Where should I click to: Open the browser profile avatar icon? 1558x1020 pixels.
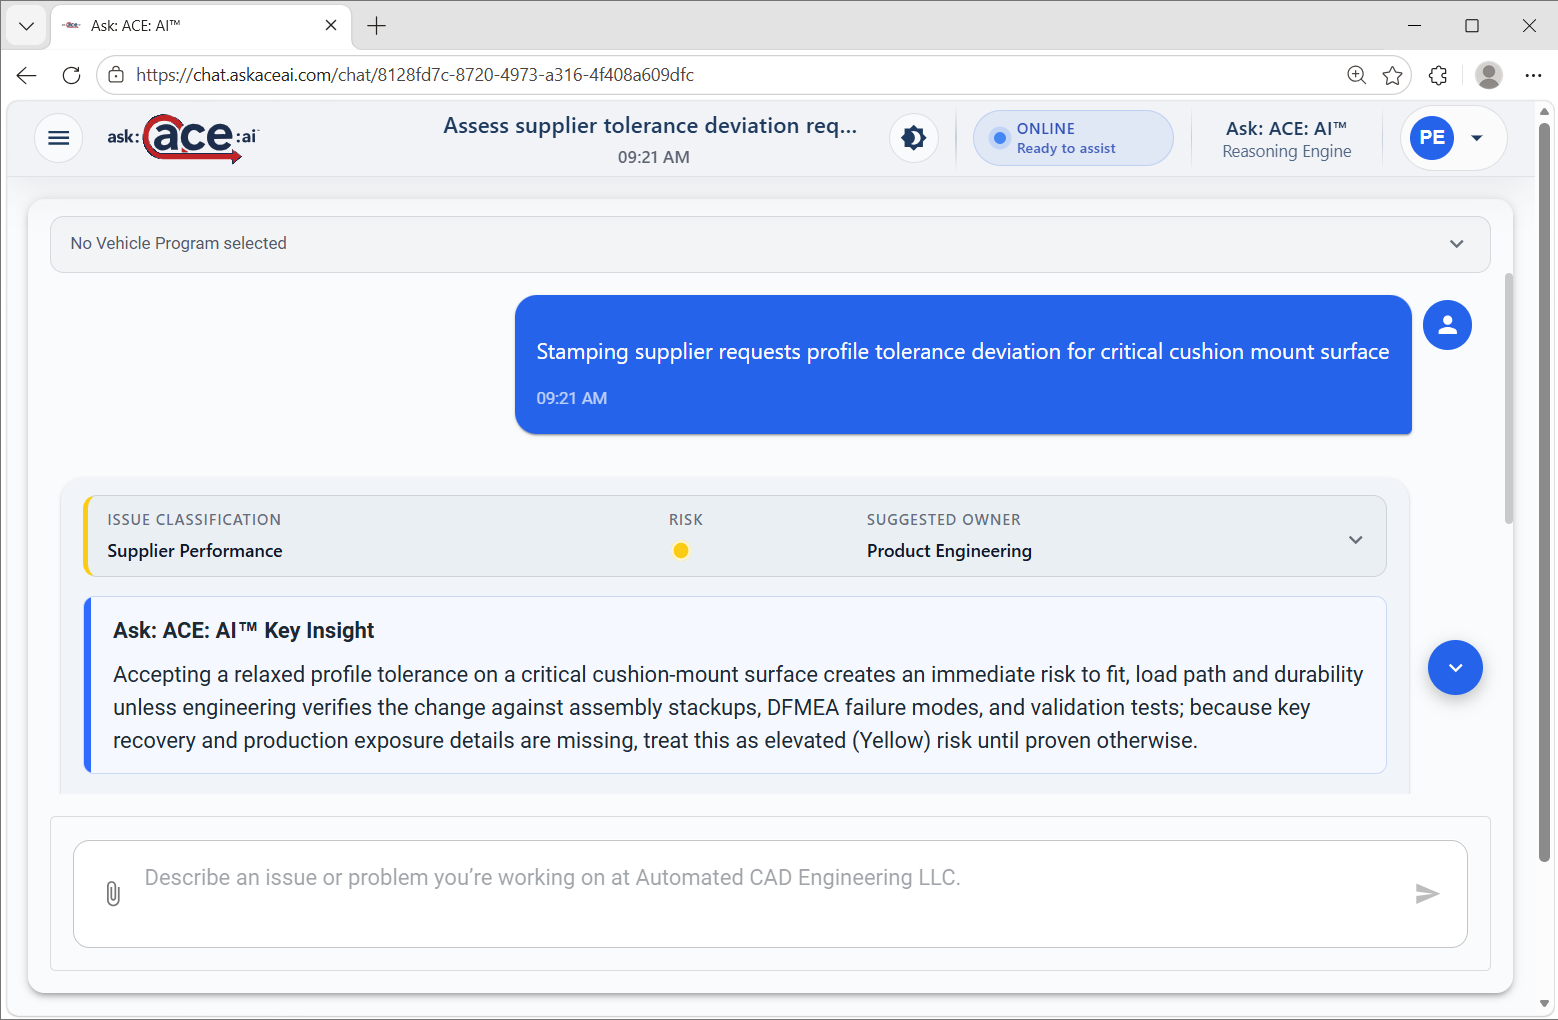[1489, 75]
